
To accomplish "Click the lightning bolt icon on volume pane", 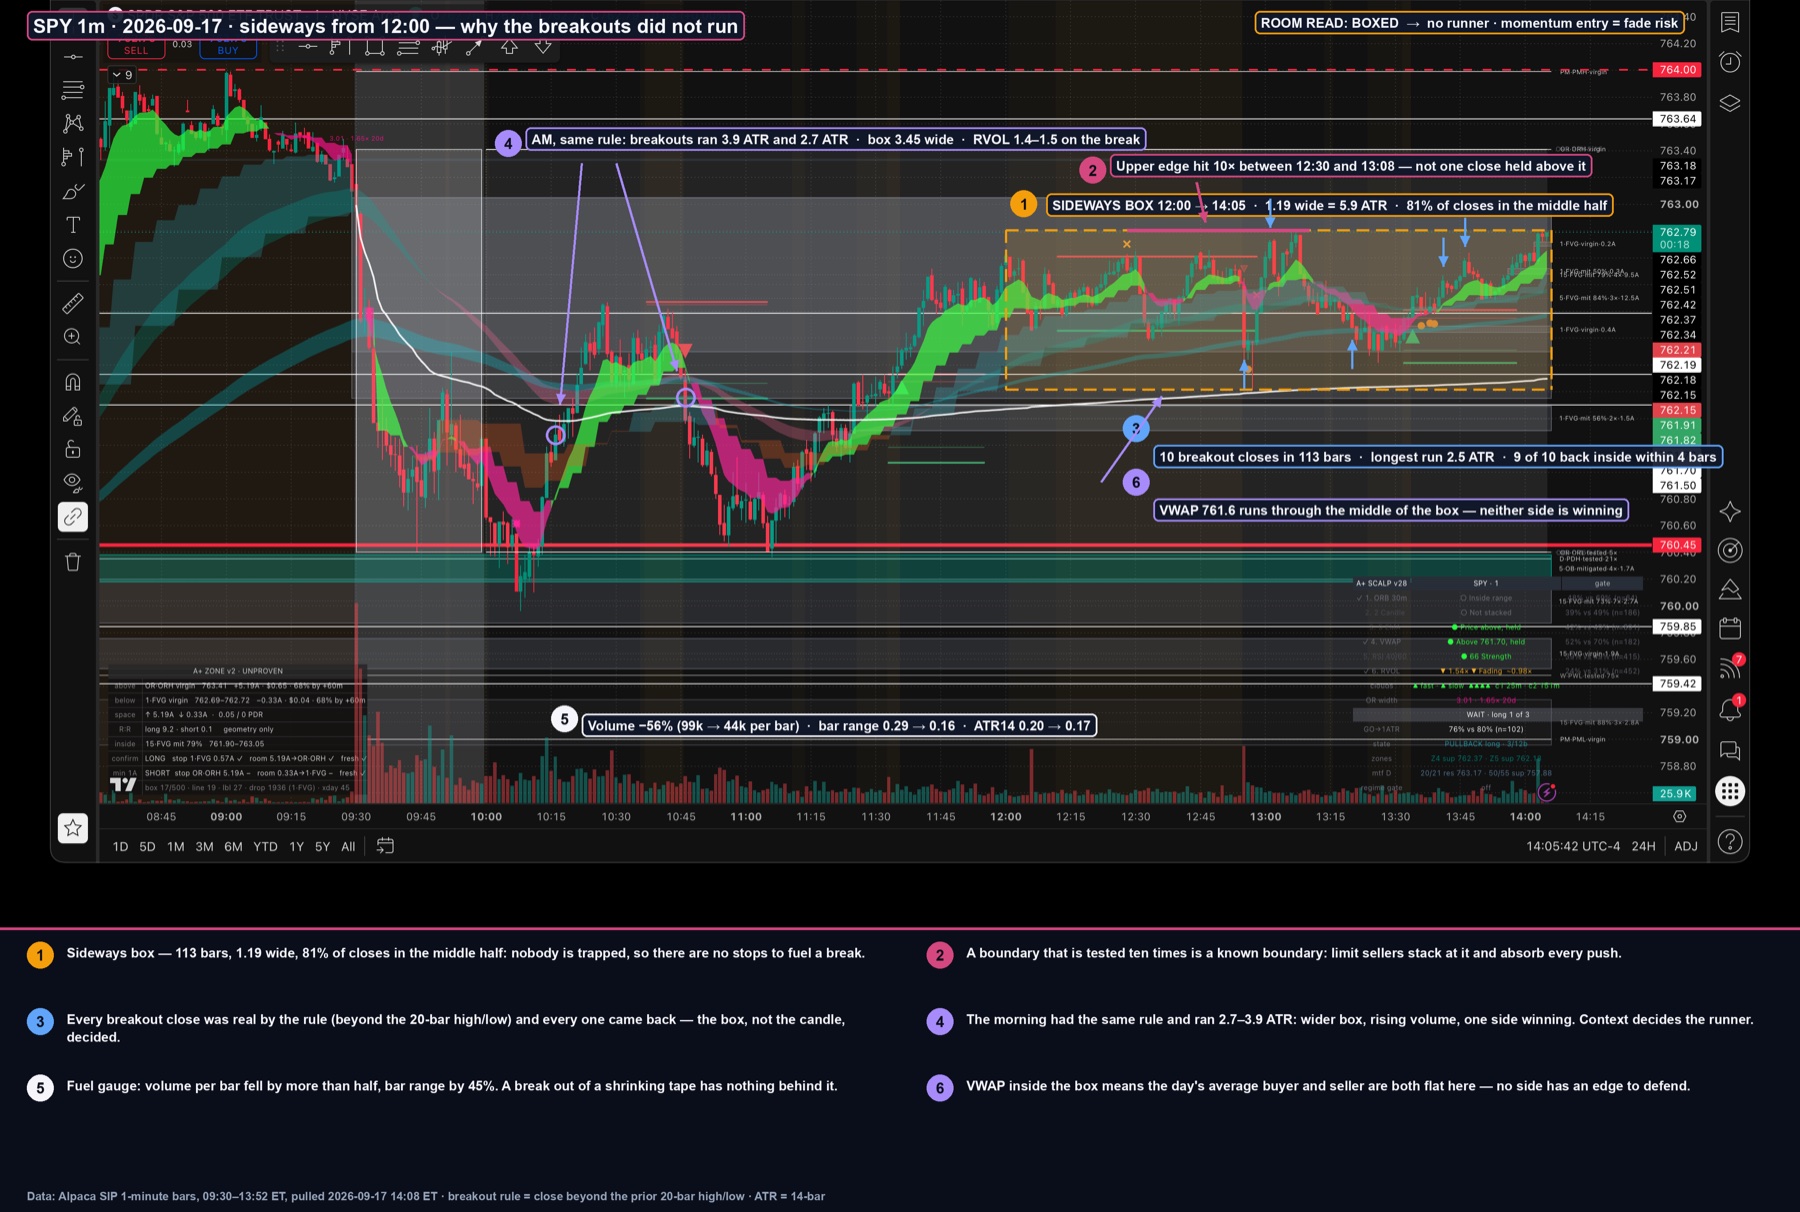I will click(1547, 792).
